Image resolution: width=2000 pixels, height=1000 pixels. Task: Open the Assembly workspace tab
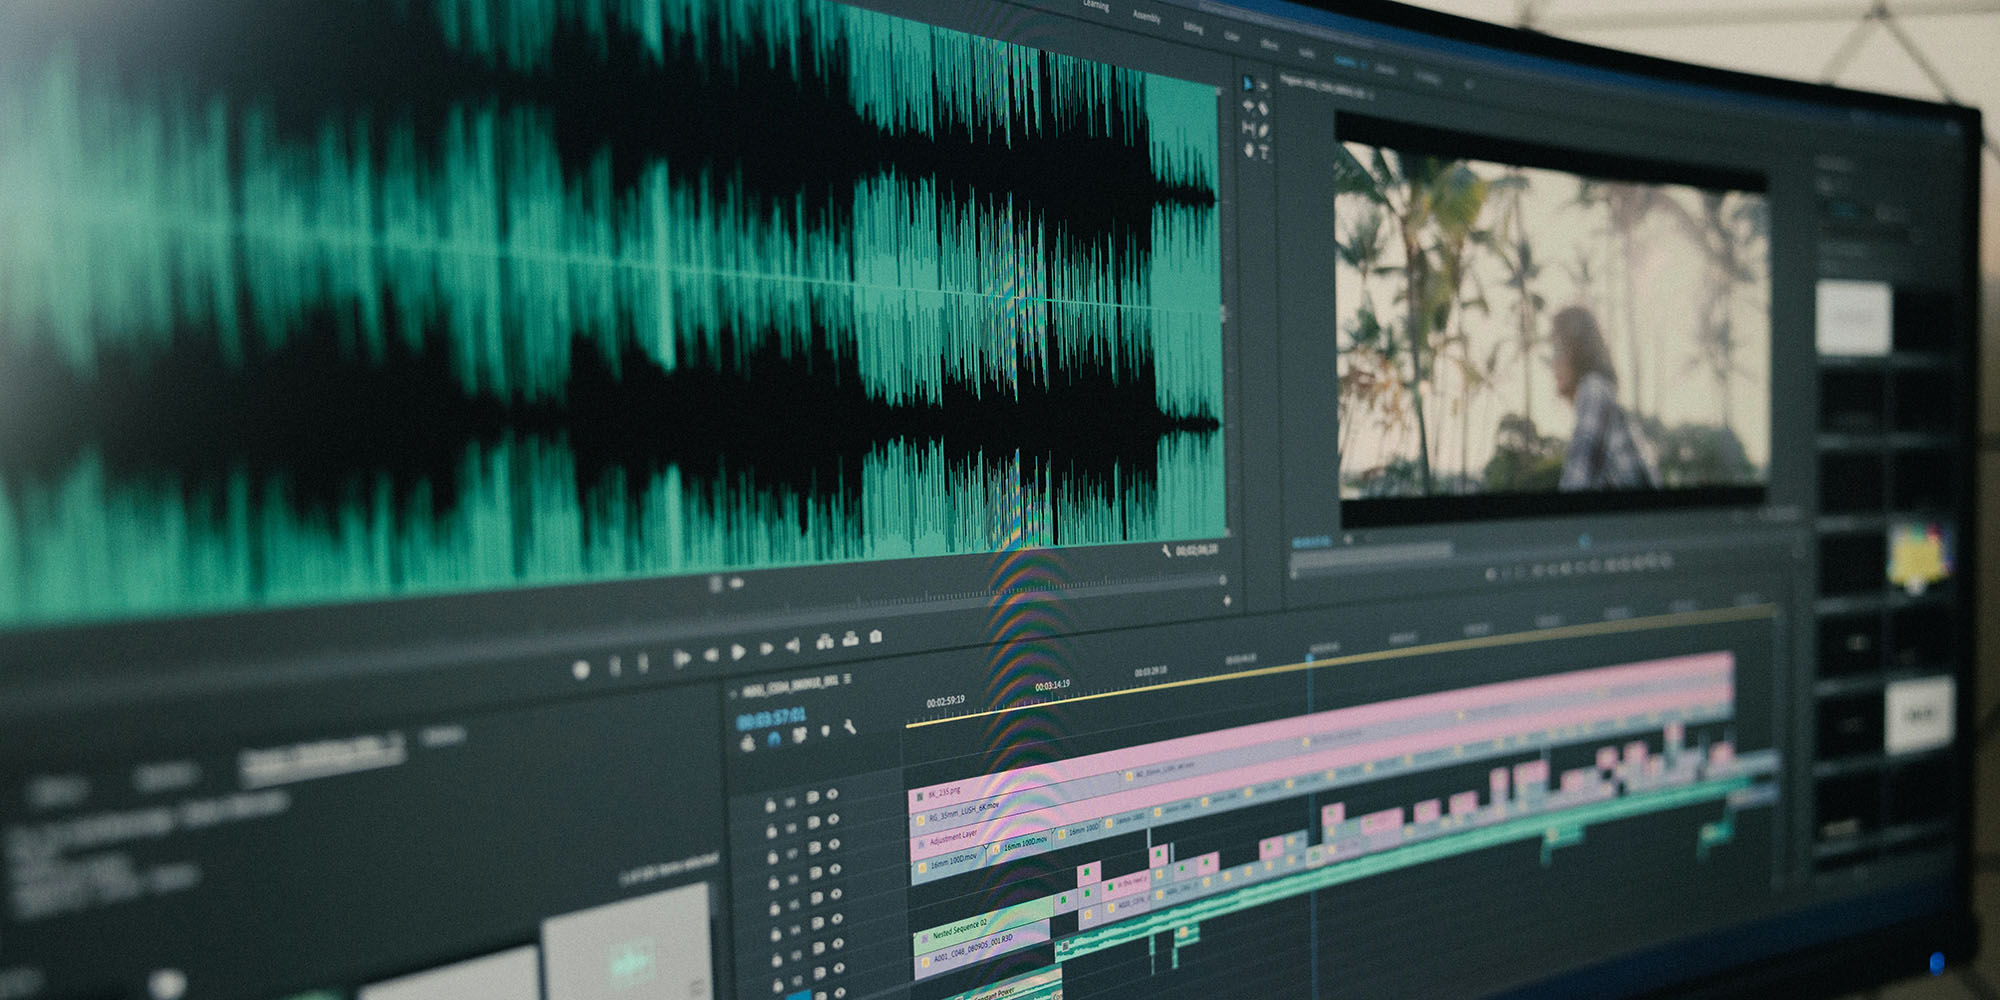click(x=1146, y=16)
